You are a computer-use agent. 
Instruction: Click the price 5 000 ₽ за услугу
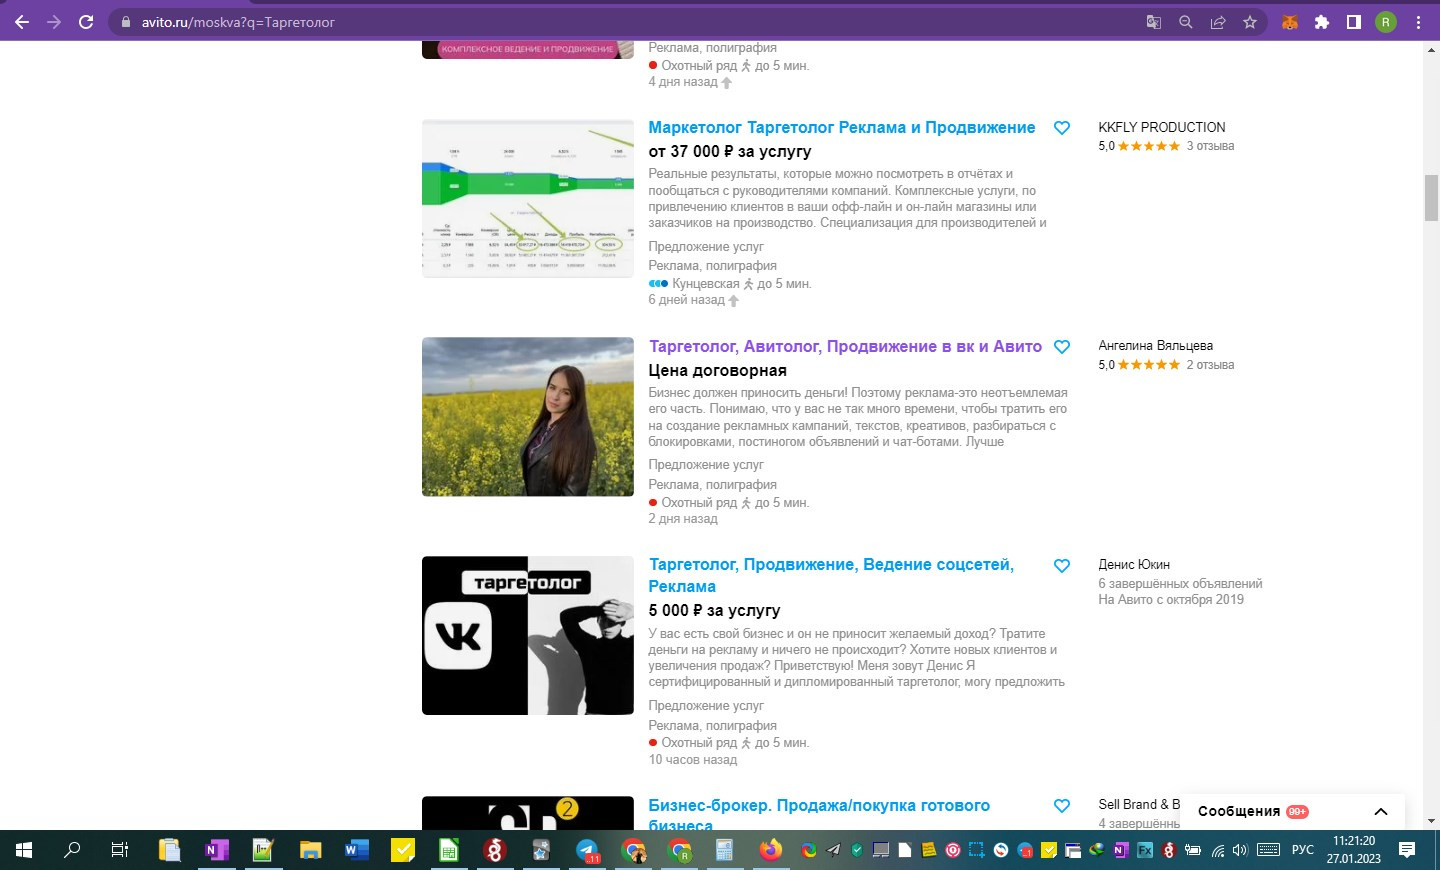coord(714,611)
